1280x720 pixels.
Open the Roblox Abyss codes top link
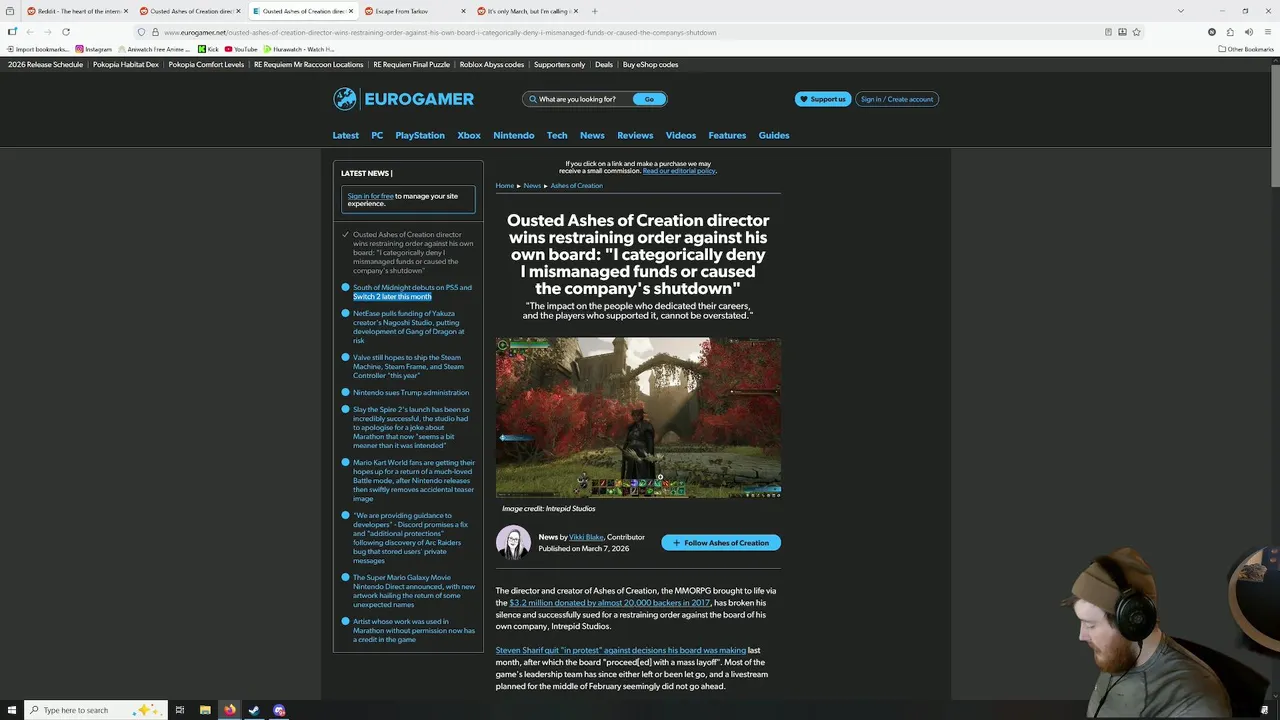tap(492, 65)
